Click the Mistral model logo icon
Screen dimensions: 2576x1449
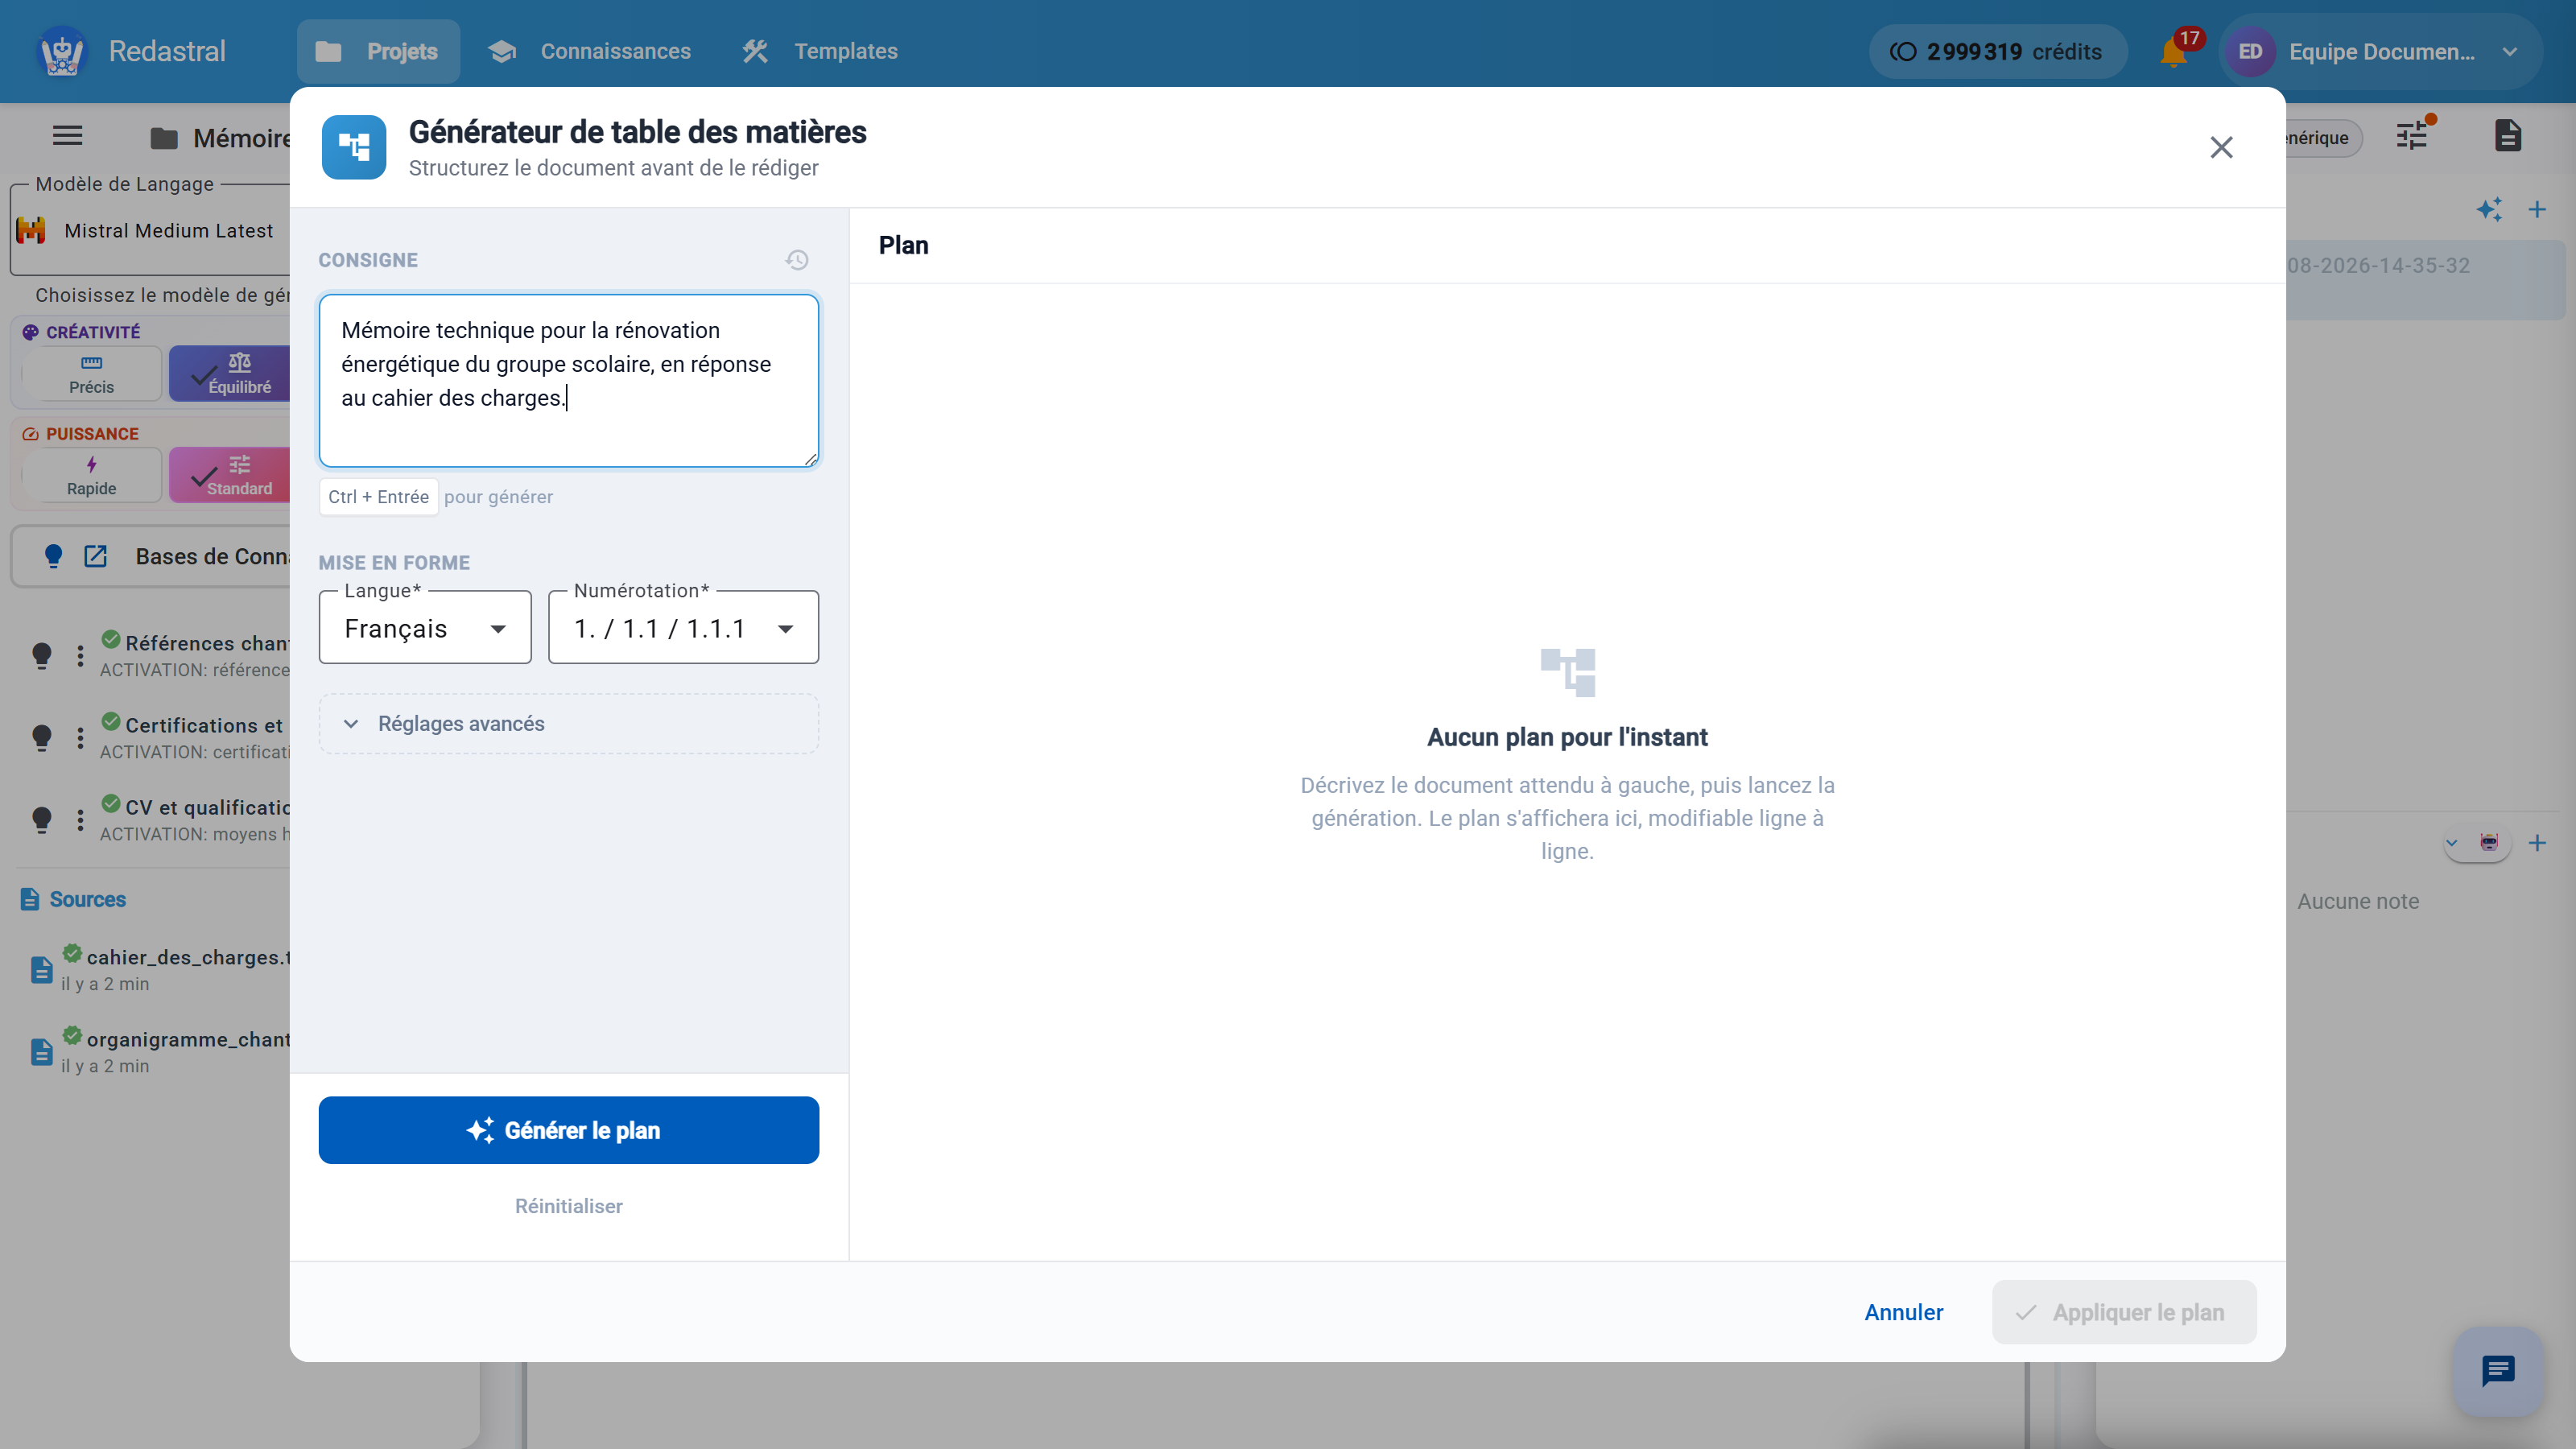31,230
